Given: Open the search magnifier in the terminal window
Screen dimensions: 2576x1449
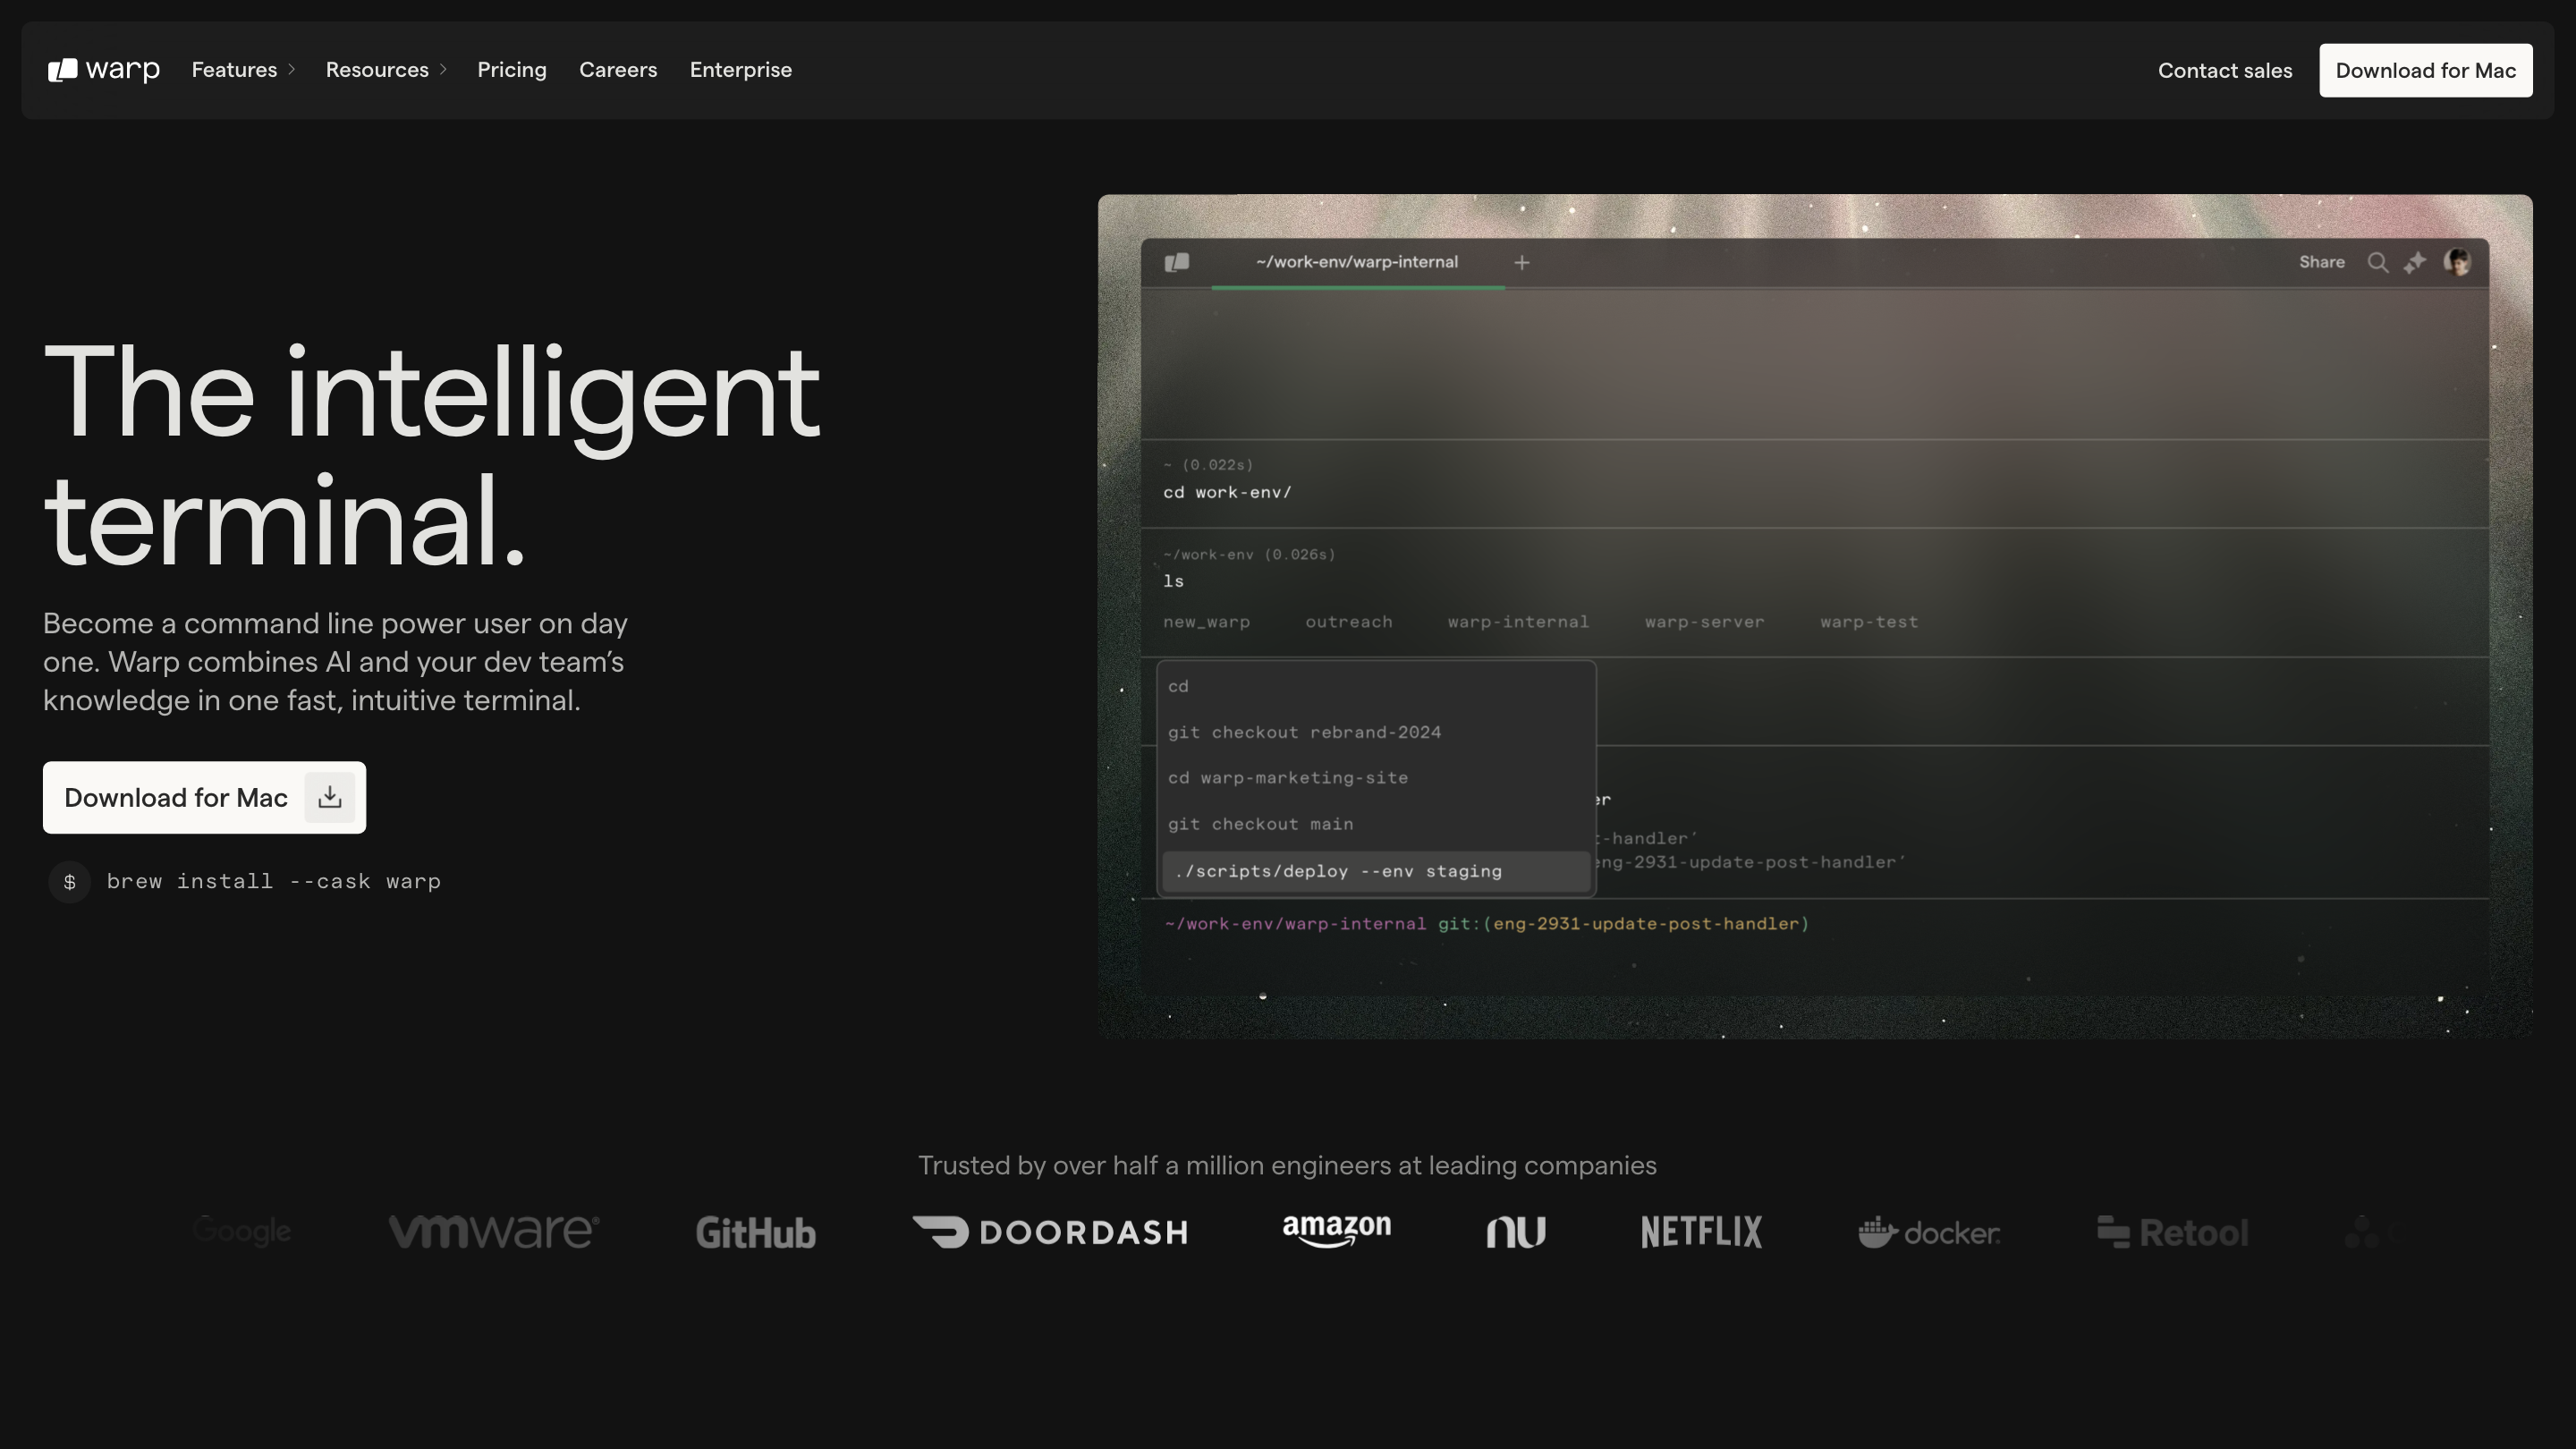Looking at the screenshot, I should tap(2379, 262).
